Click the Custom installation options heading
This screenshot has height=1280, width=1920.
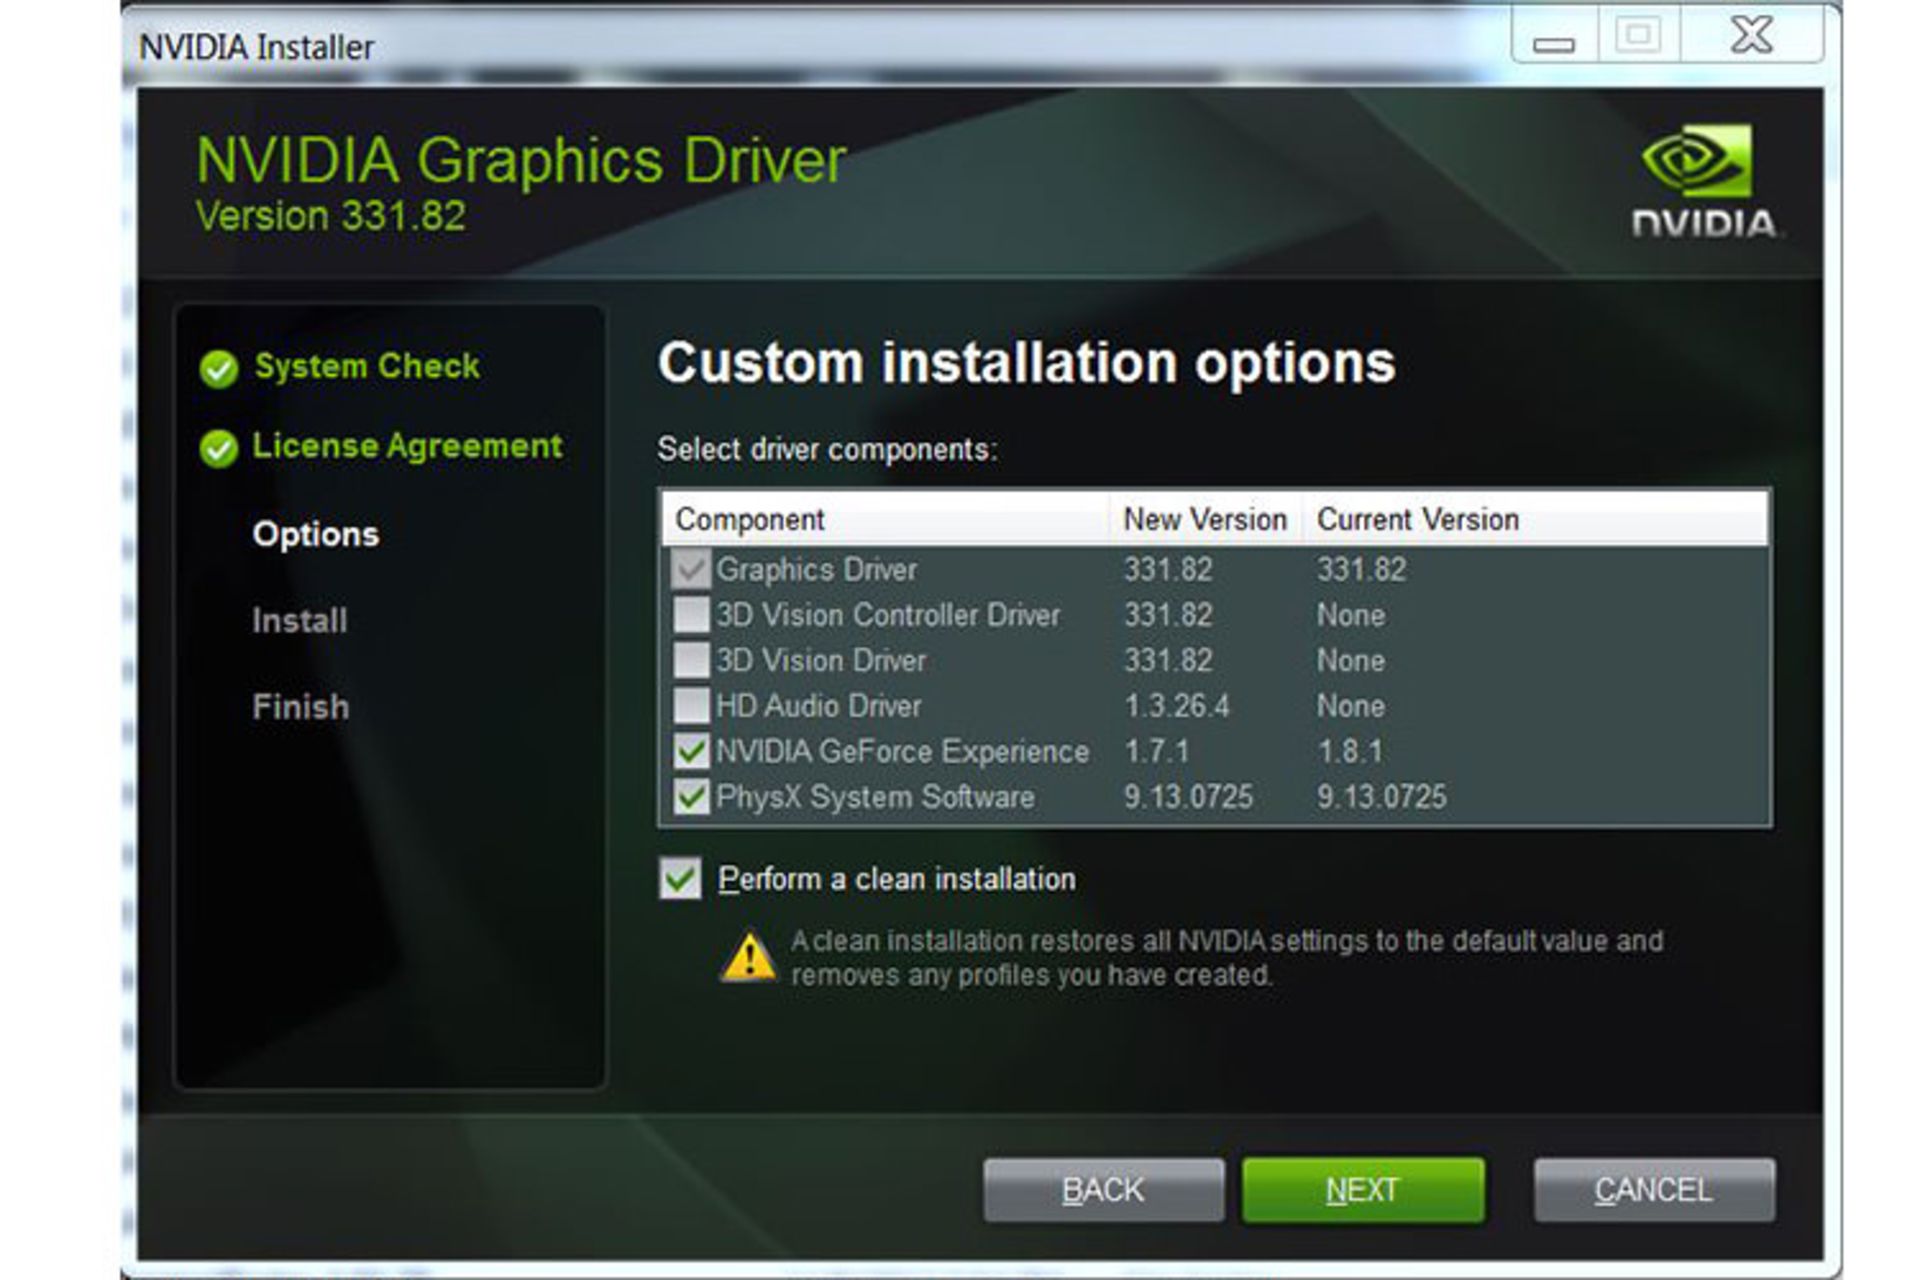[1026, 362]
